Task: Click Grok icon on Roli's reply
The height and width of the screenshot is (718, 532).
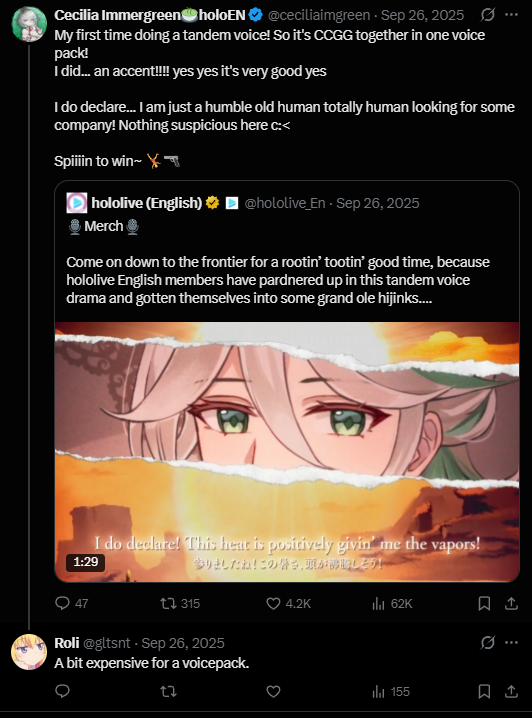Action: (x=488, y=643)
